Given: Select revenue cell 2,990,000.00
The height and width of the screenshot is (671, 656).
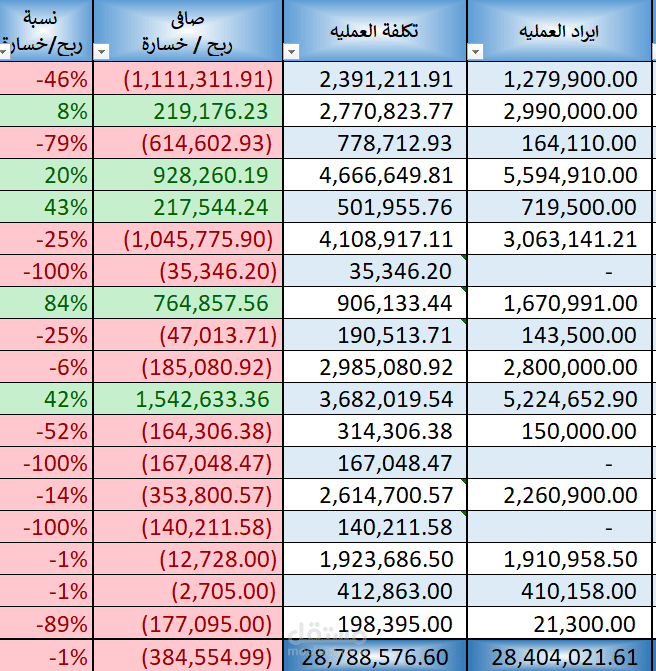Looking at the screenshot, I should pyautogui.click(x=559, y=111).
